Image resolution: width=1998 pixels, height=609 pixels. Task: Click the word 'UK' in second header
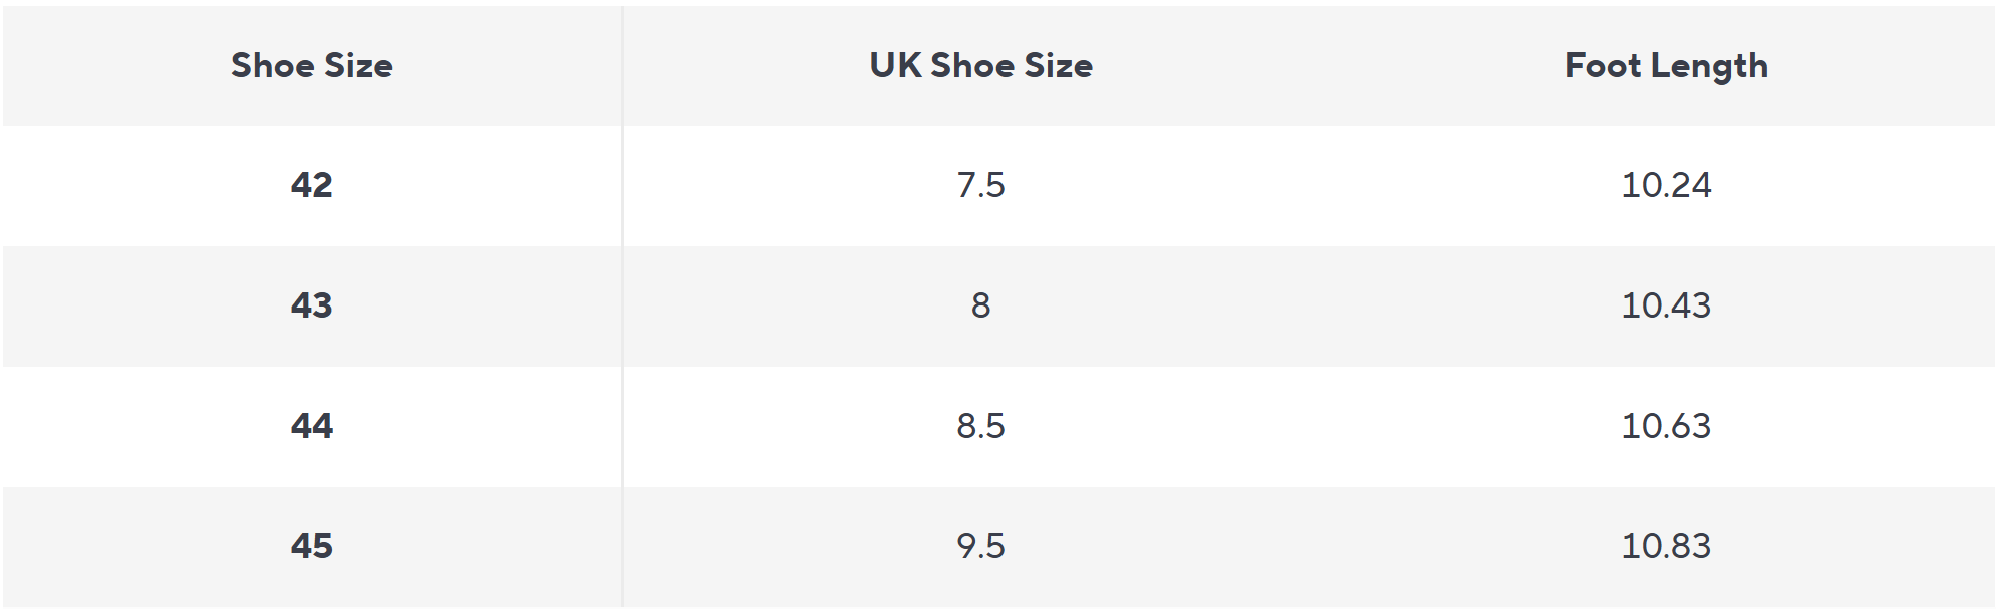895,66
